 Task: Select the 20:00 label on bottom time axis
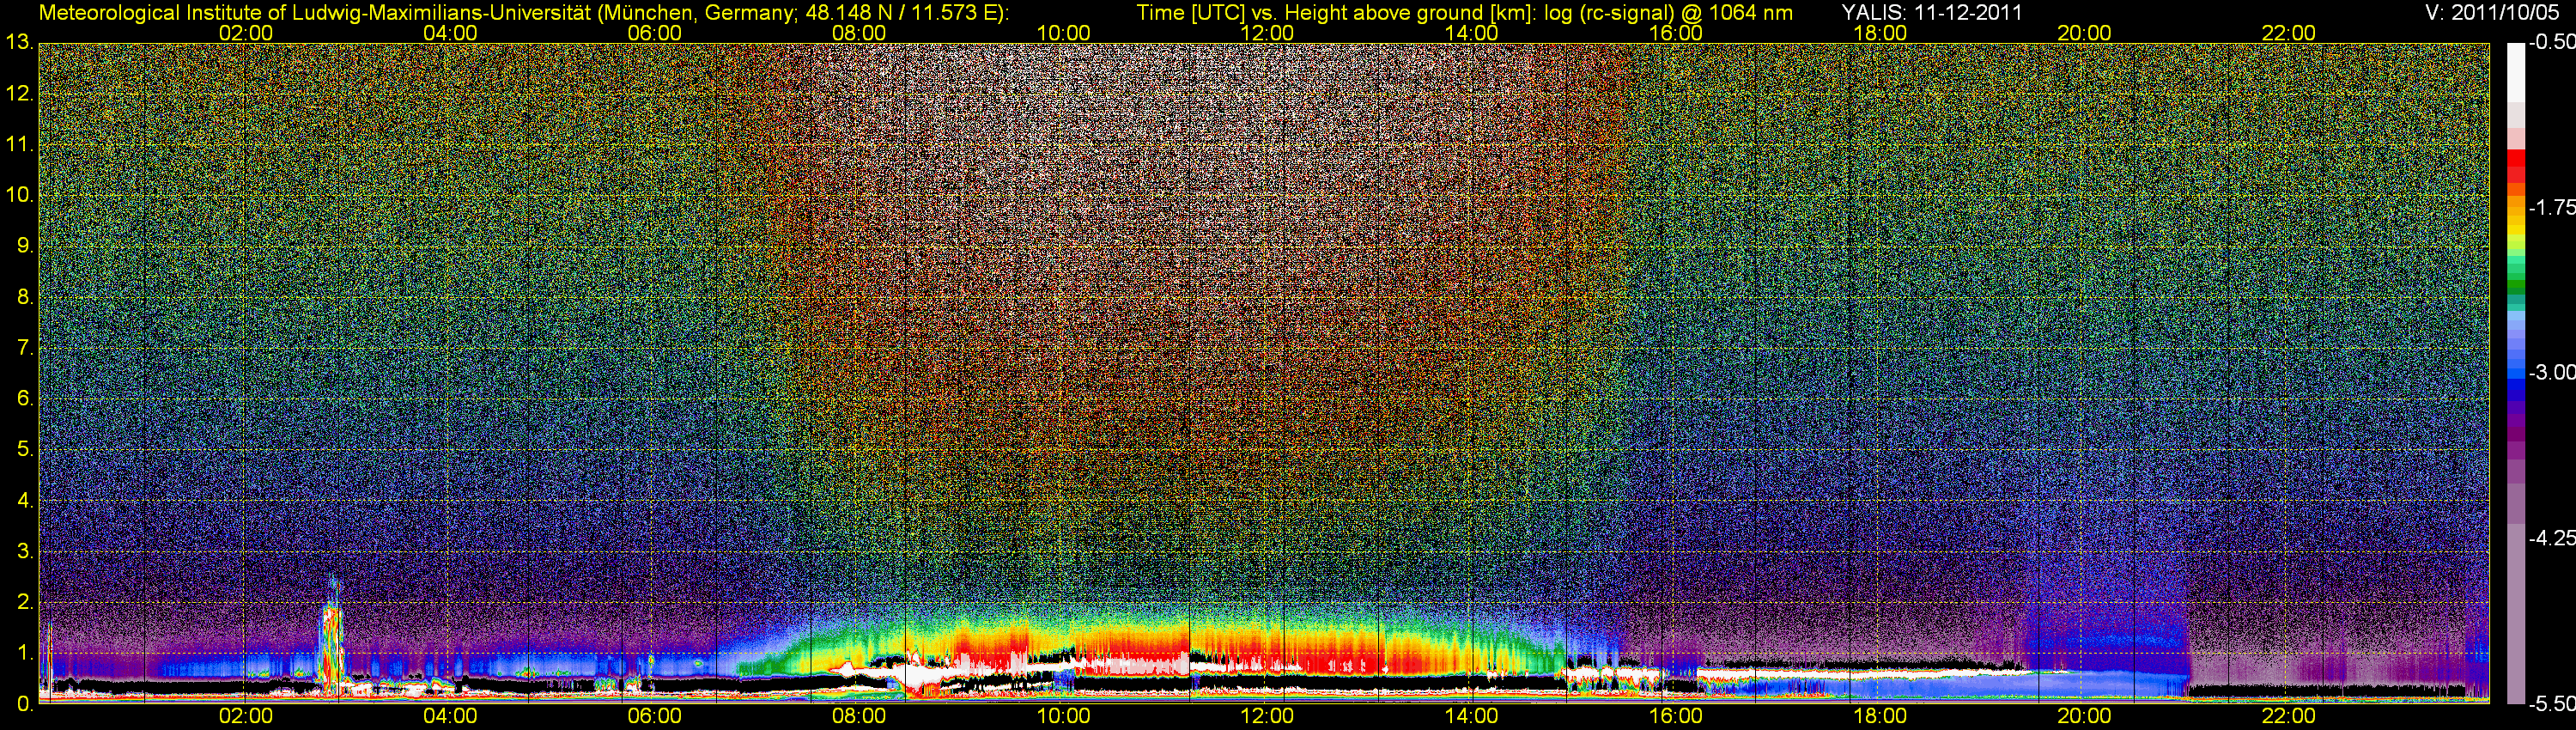pos(2084,716)
